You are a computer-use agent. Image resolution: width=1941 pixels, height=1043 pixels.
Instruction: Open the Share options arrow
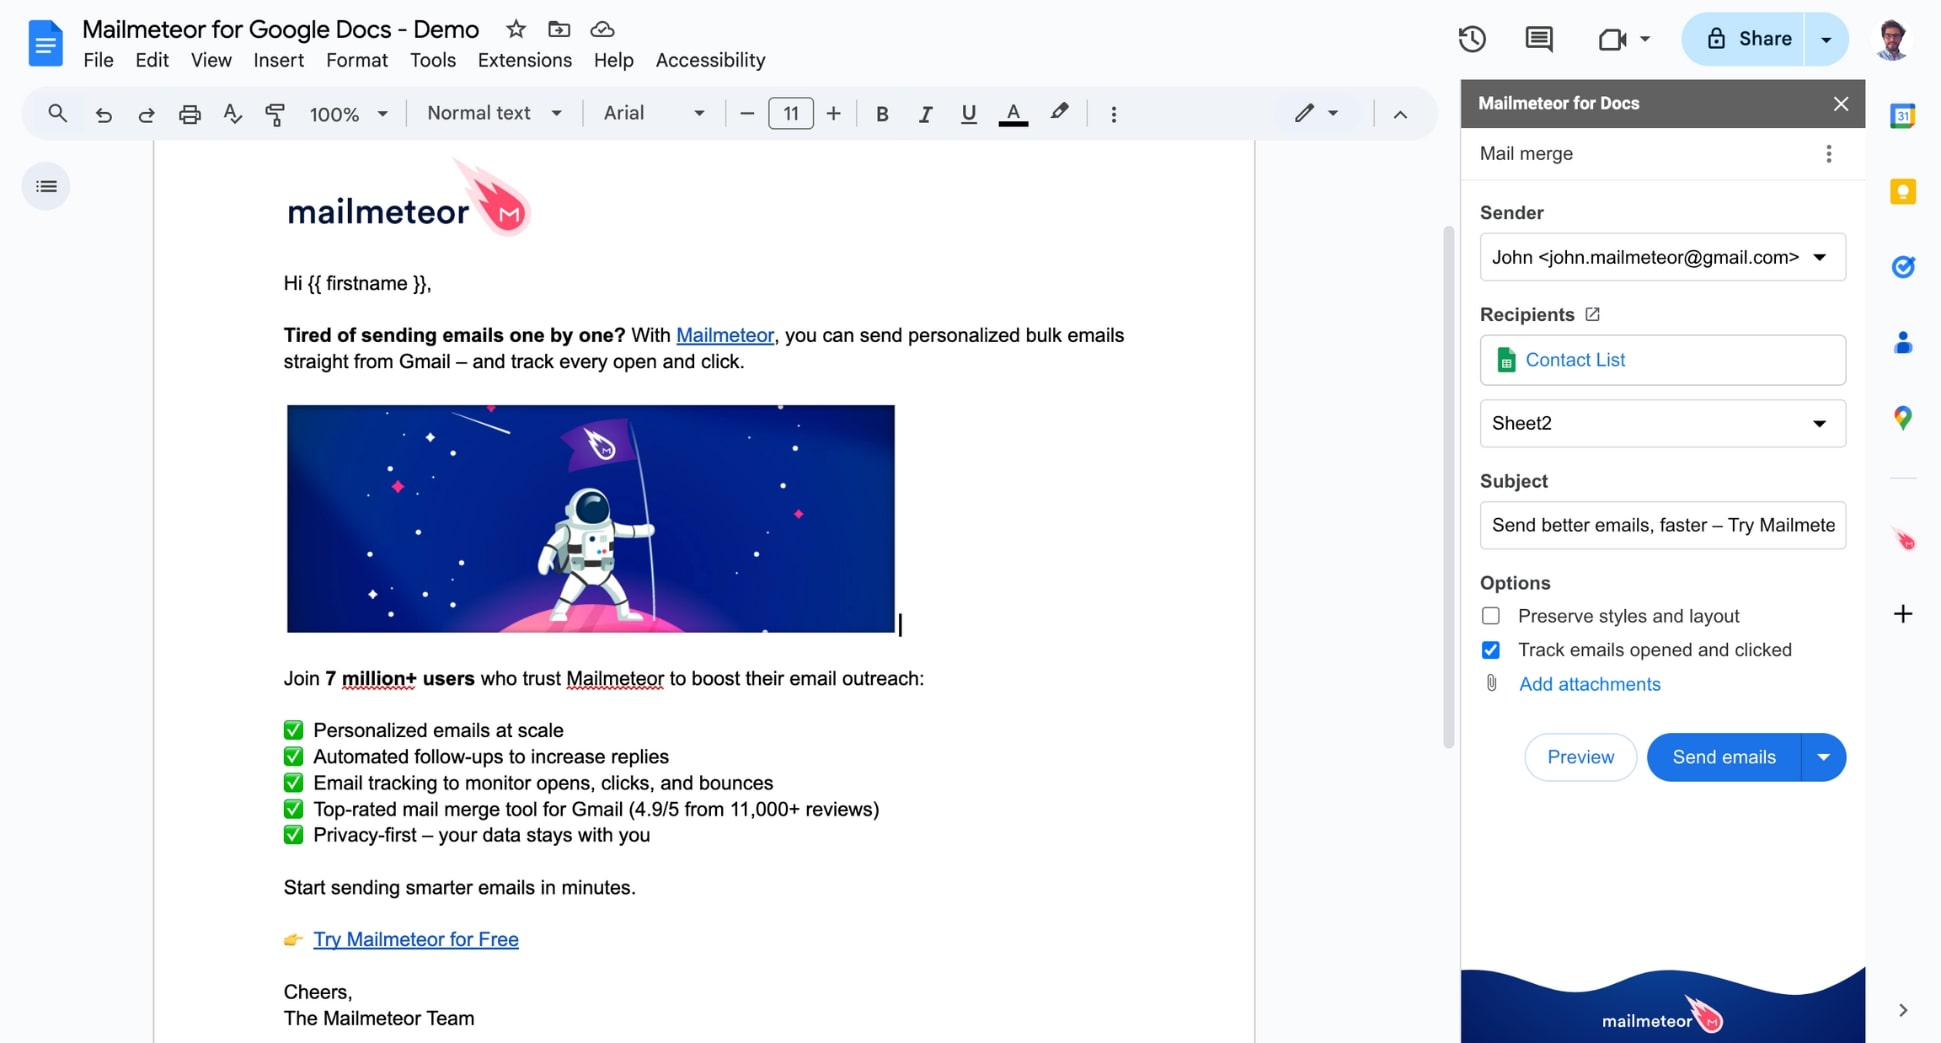click(1826, 39)
